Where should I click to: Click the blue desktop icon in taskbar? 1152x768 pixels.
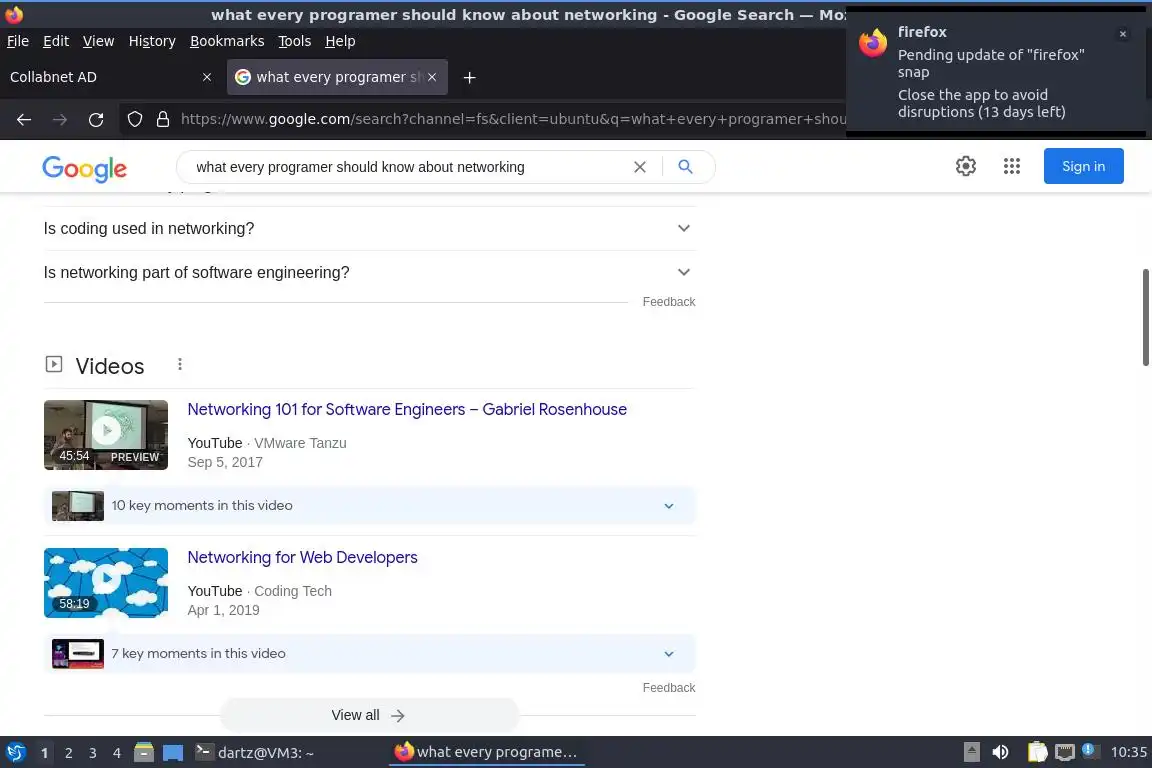click(x=173, y=753)
